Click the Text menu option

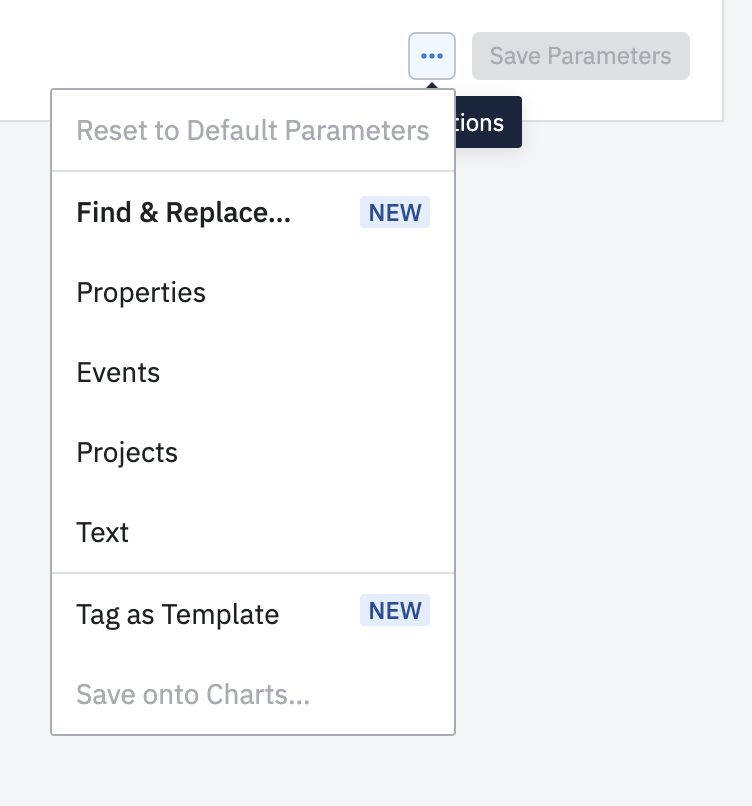(x=103, y=533)
